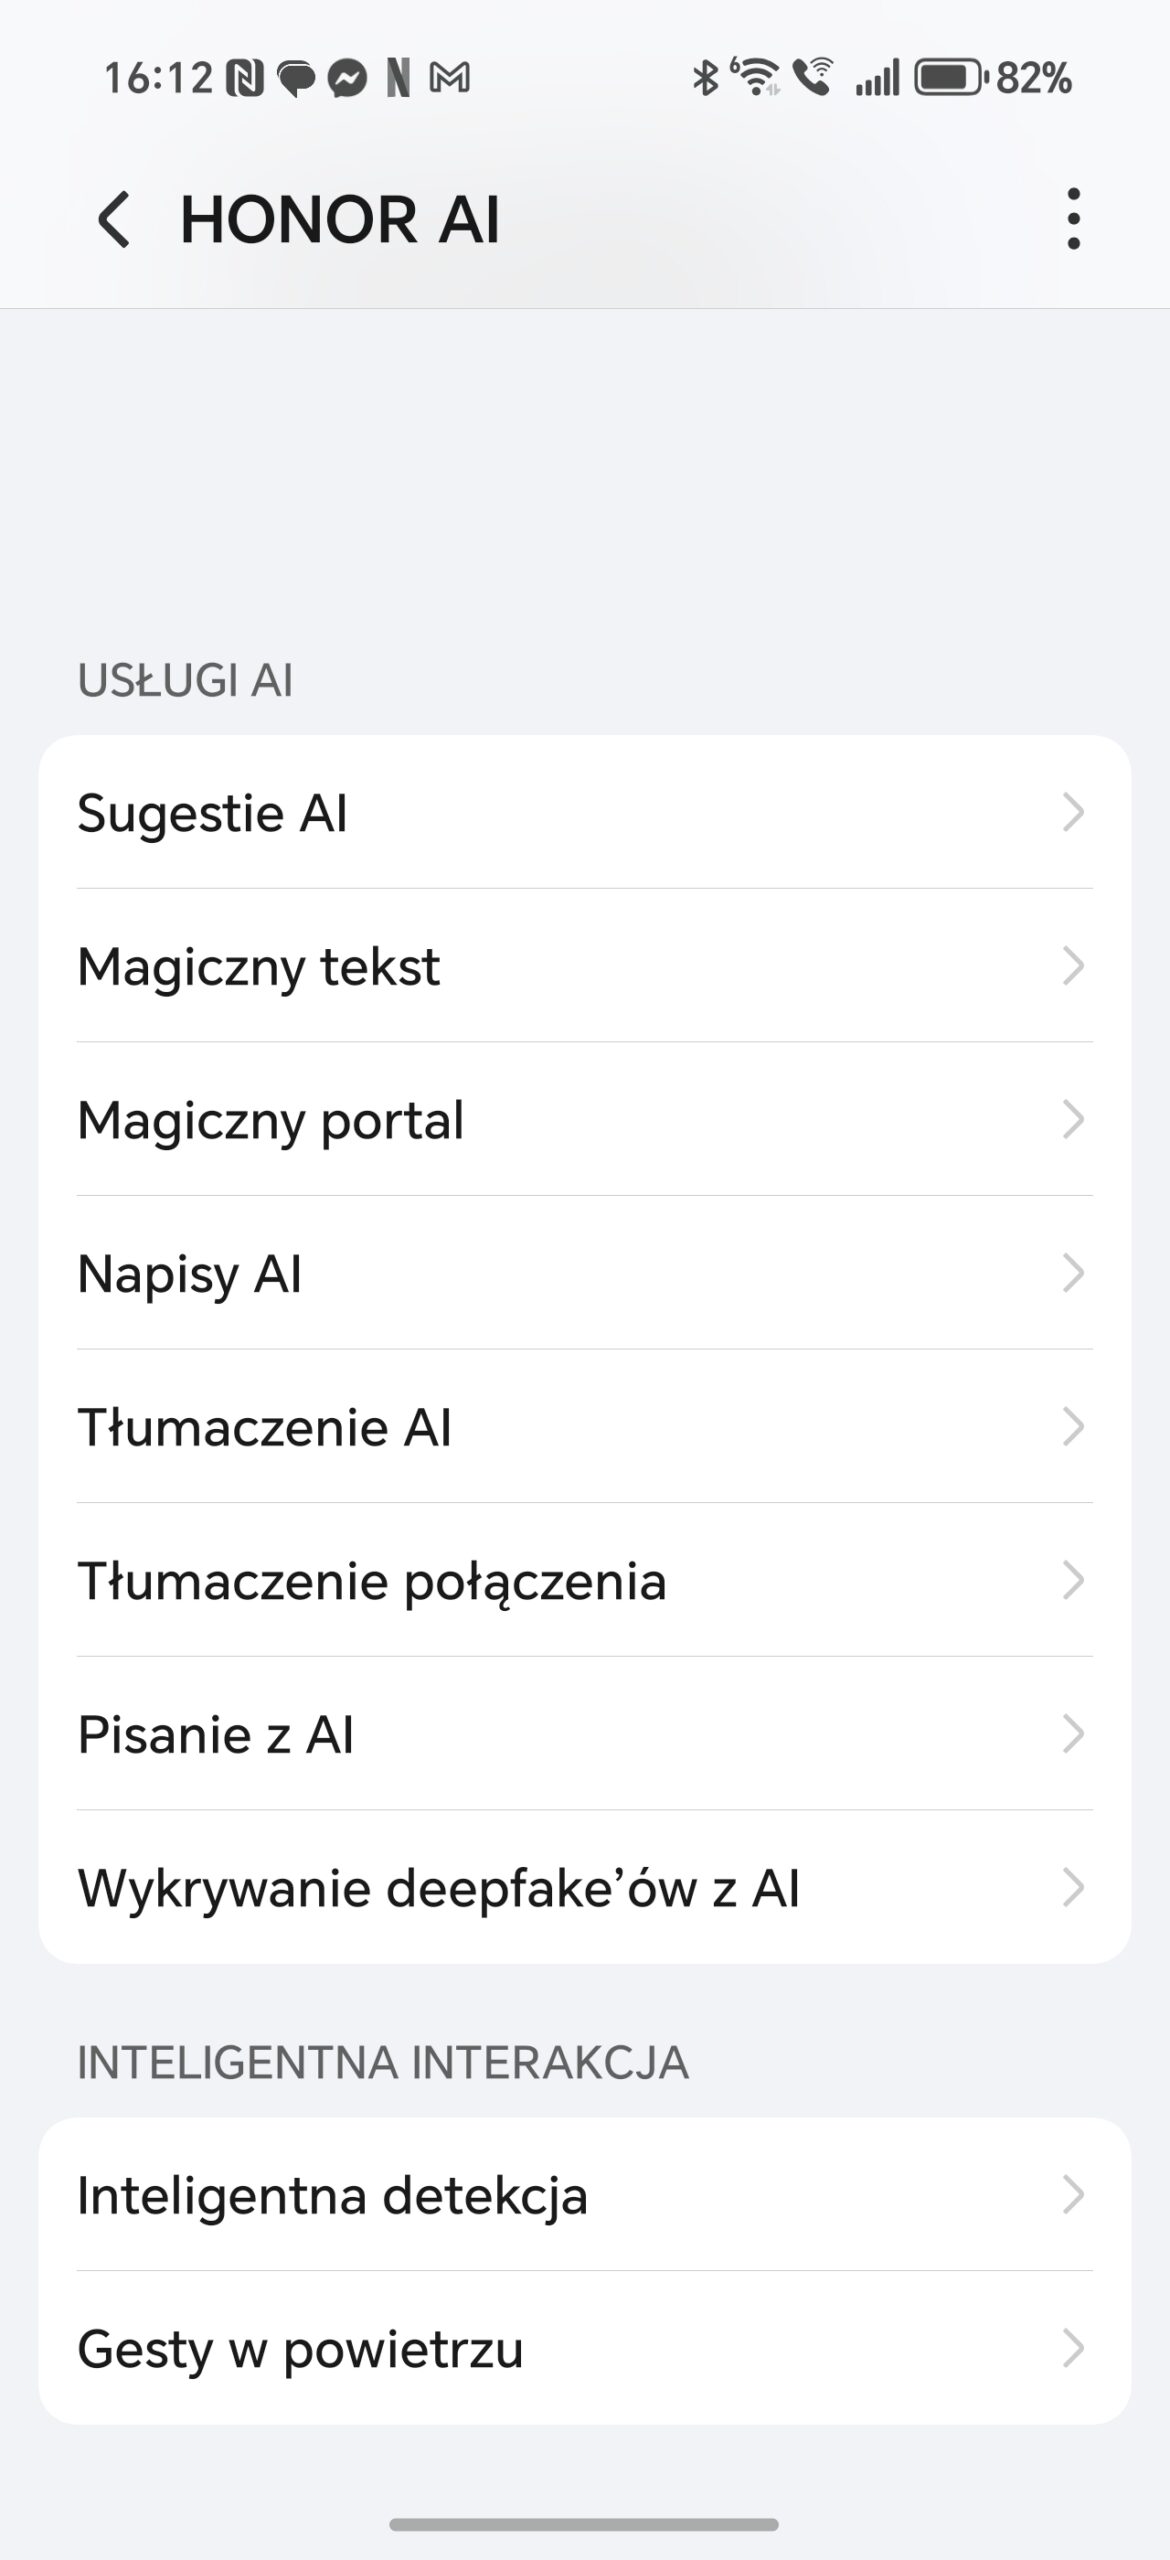The width and height of the screenshot is (1170, 2560).
Task: Tap the back arrow icon
Action: pos(114,219)
